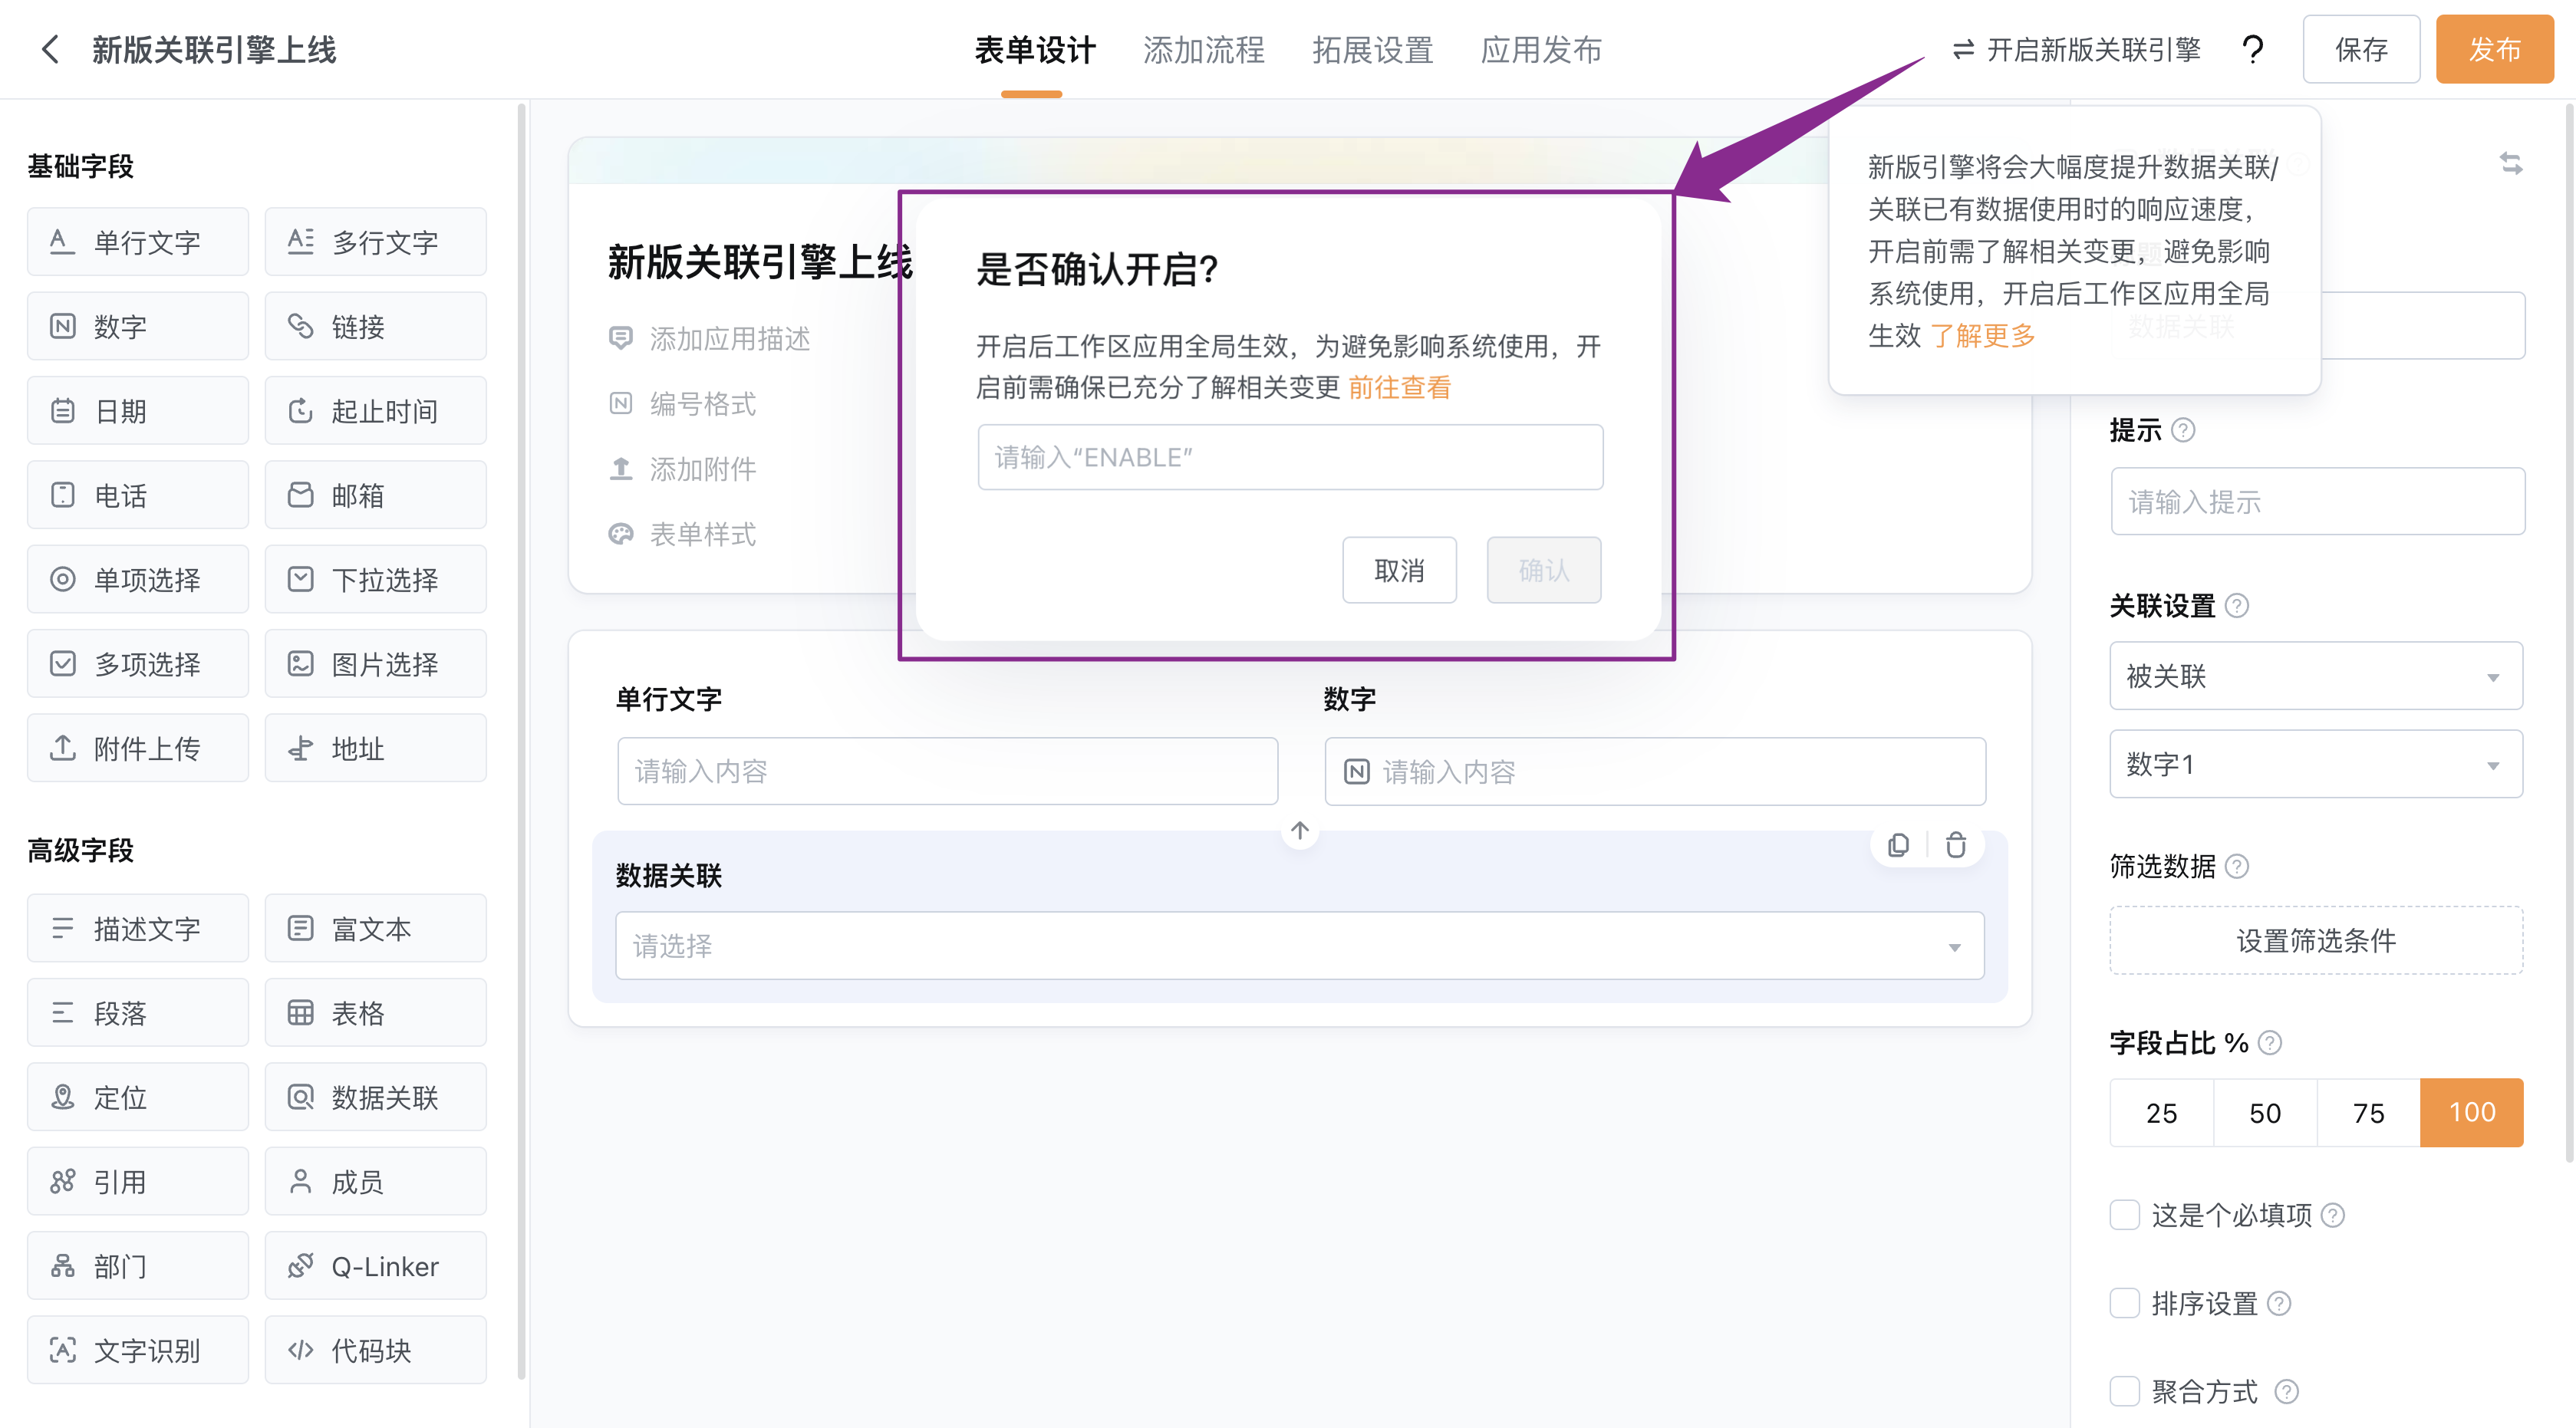Add a 多项选择 field
The width and height of the screenshot is (2576, 1428).
[138, 663]
